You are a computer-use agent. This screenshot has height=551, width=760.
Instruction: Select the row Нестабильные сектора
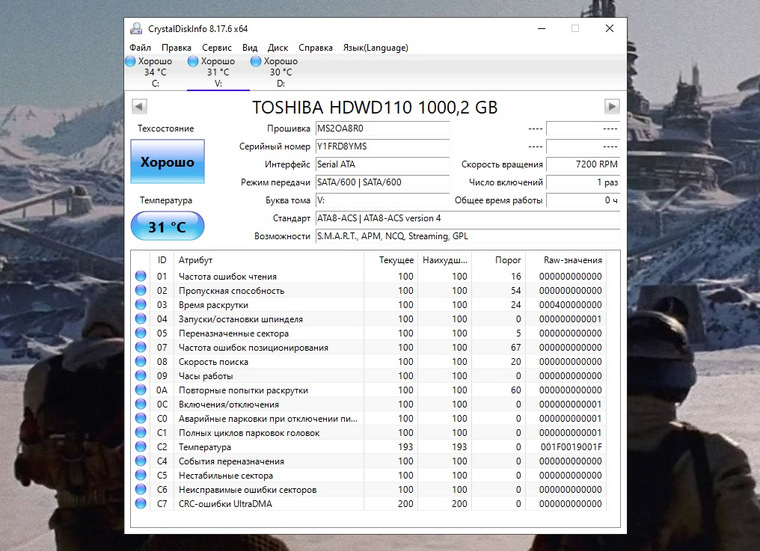(x=369, y=475)
